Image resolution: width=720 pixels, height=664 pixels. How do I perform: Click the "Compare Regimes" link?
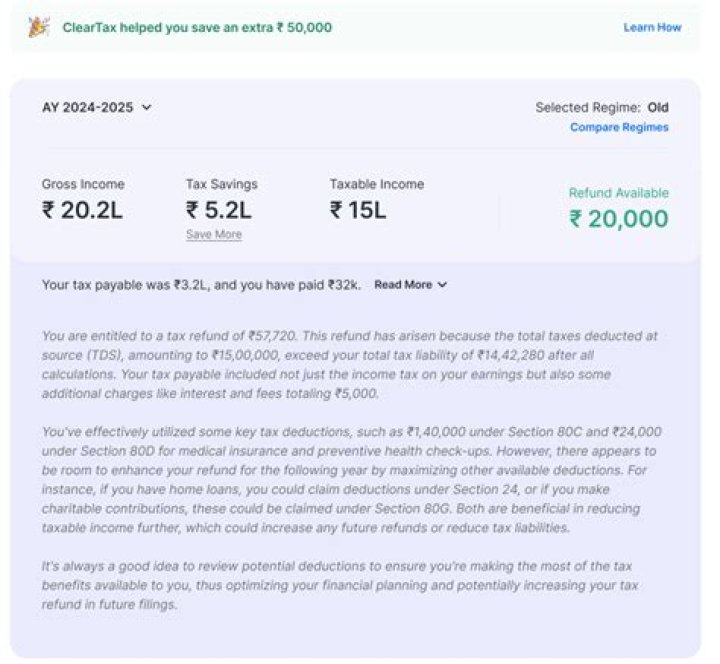point(619,127)
